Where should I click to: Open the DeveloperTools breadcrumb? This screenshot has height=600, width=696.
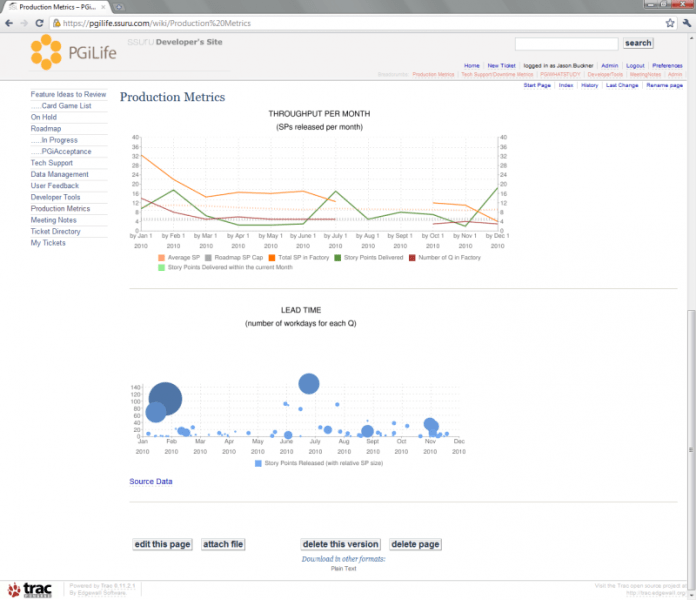(x=605, y=75)
